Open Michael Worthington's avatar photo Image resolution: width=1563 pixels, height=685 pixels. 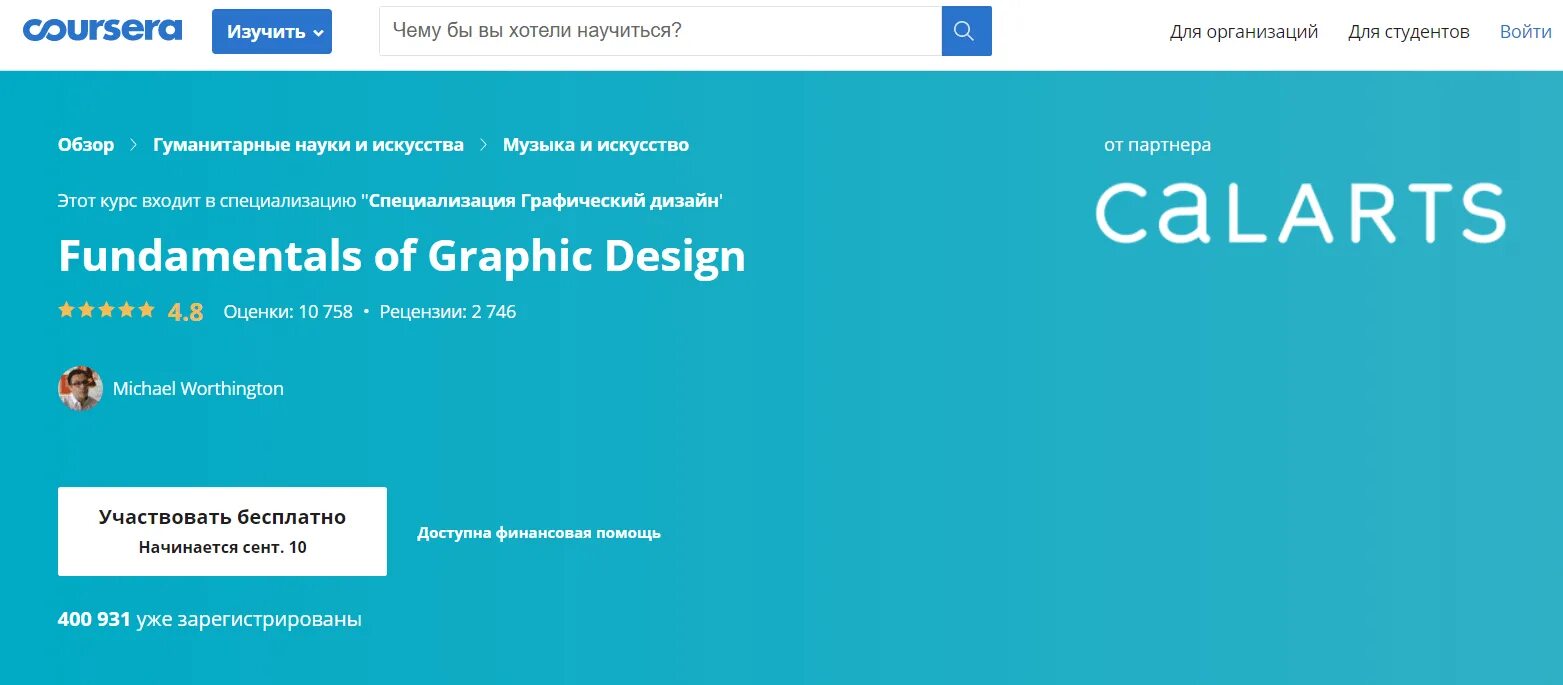tap(80, 388)
